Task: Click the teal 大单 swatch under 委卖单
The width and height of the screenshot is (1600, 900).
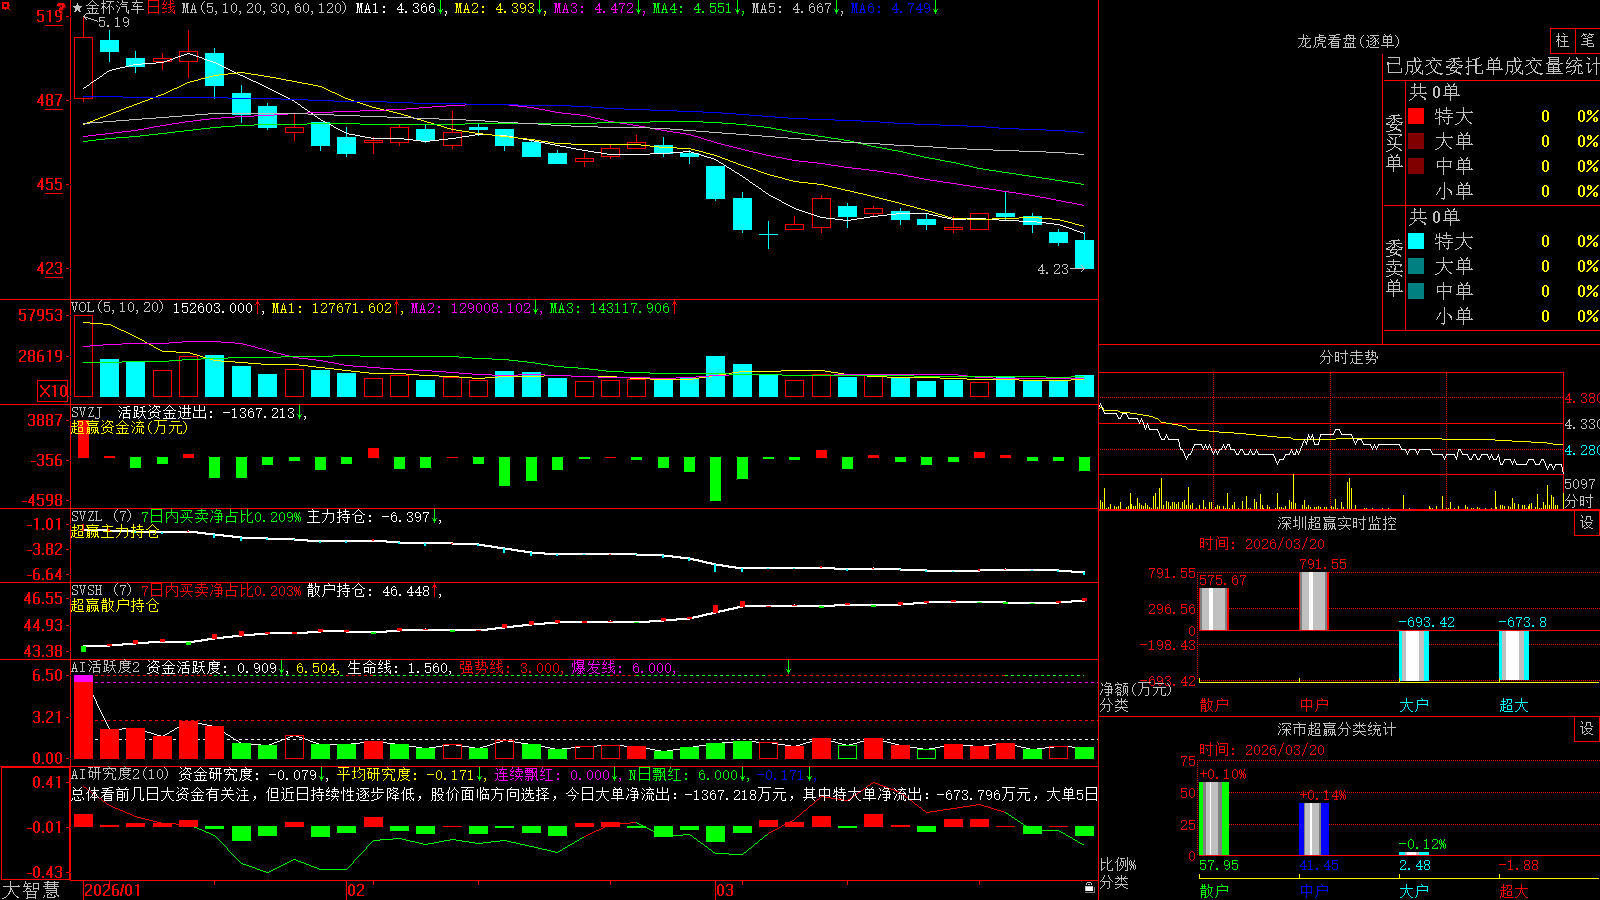Action: (x=1416, y=266)
